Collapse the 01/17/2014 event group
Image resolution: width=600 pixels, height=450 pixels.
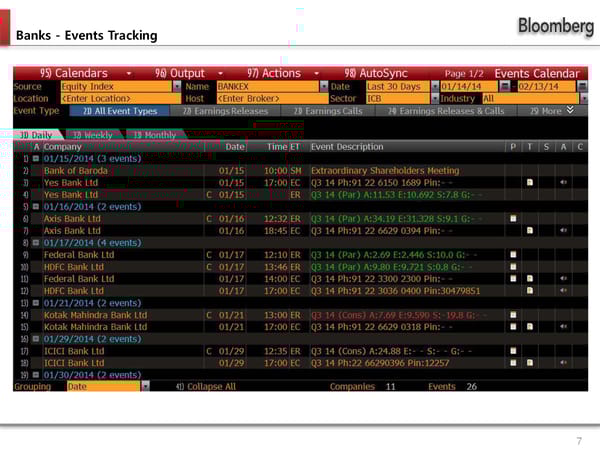pyautogui.click(x=36, y=243)
